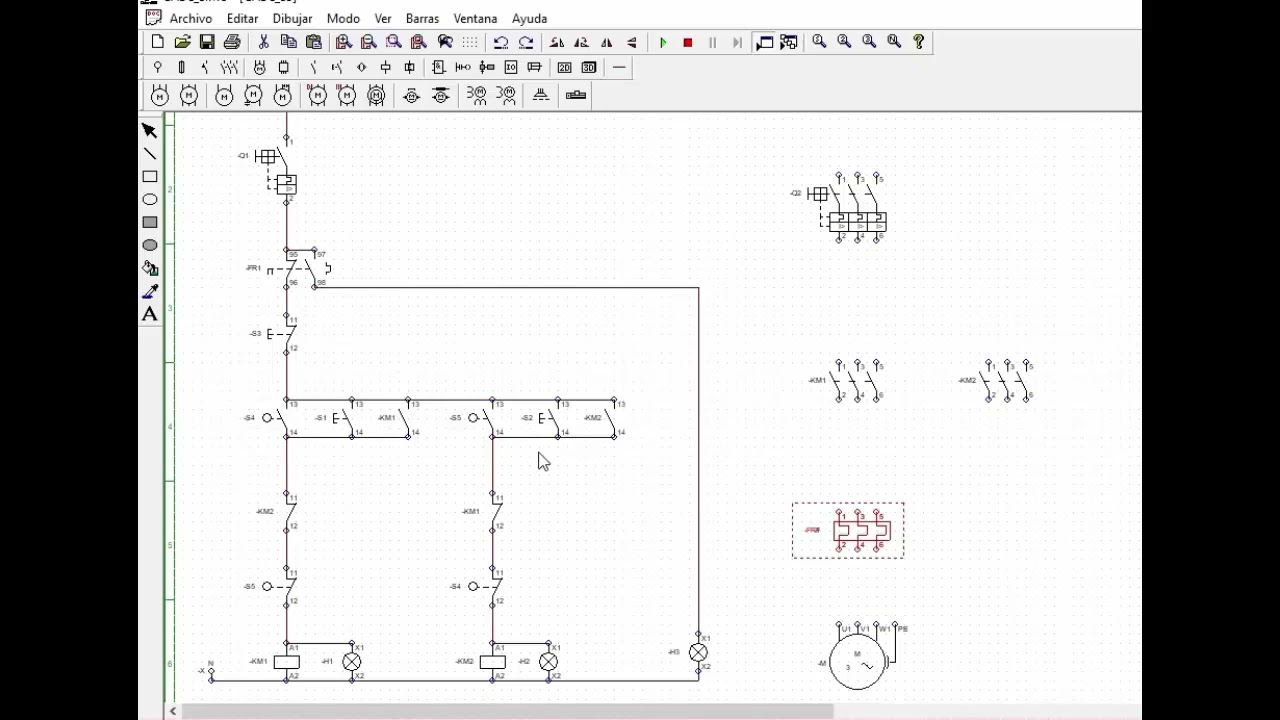Open an existing file with folder icon
The image size is (1280, 720).
(x=182, y=42)
